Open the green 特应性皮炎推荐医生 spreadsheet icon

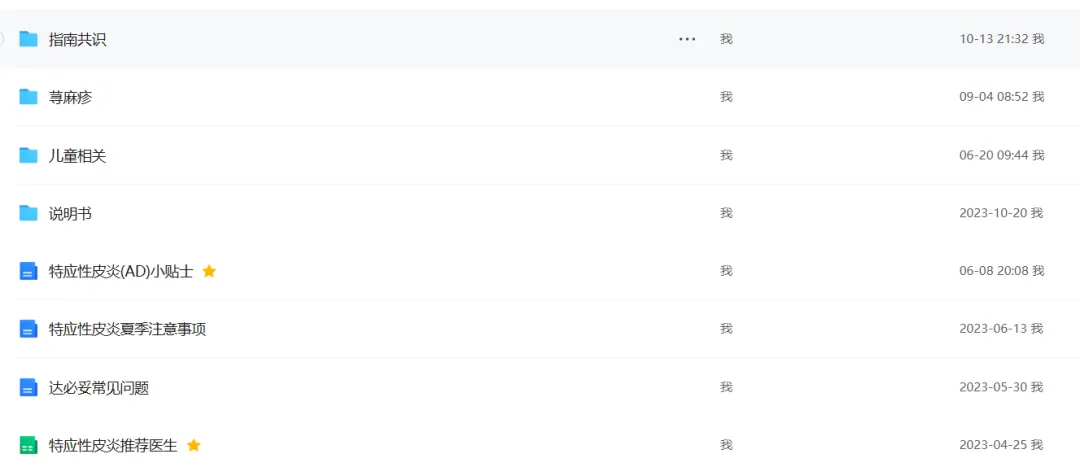tap(28, 446)
